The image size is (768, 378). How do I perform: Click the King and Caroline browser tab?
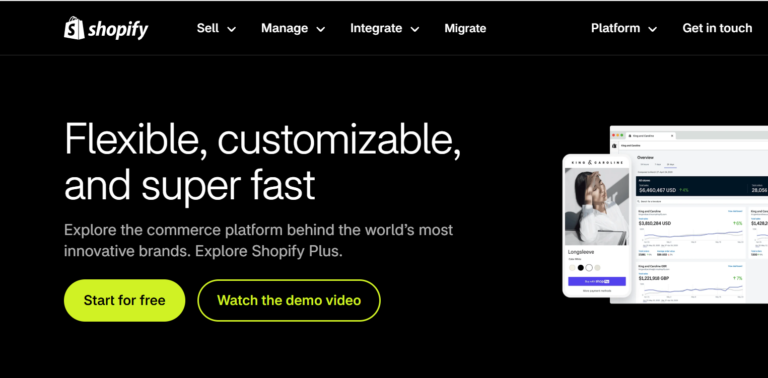coord(651,136)
